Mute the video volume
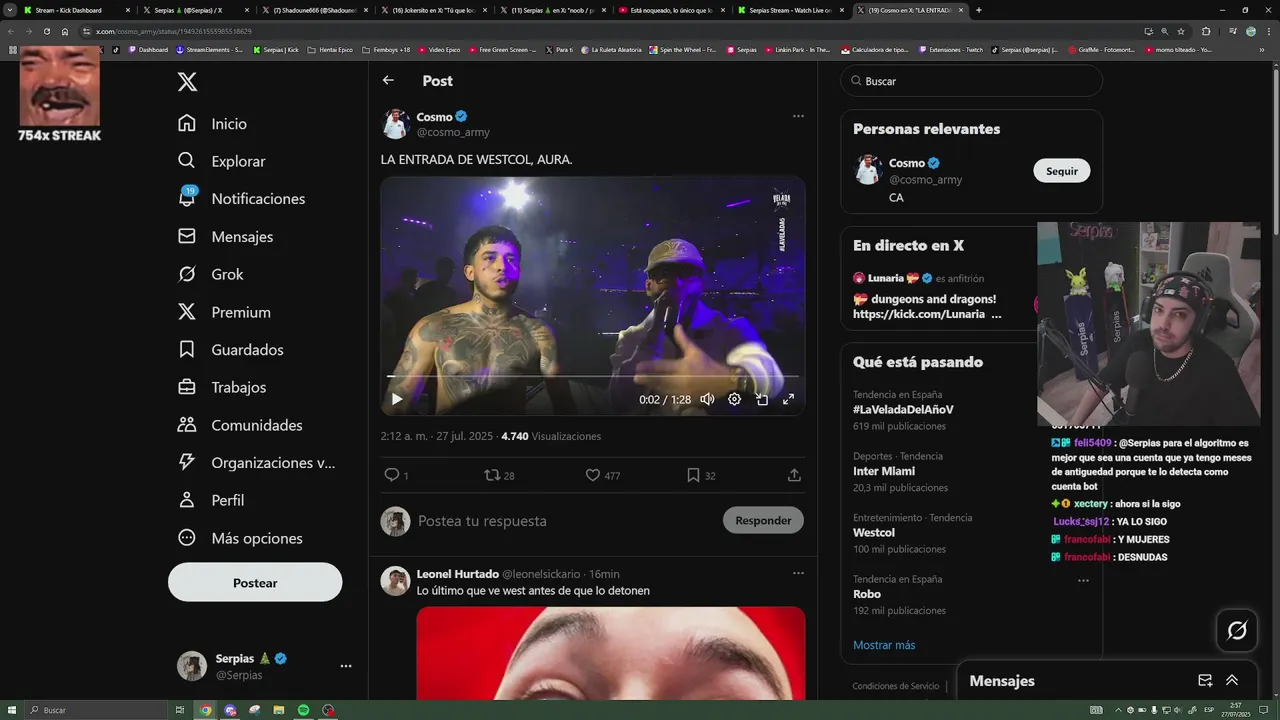The height and width of the screenshot is (720, 1280). coord(707,399)
